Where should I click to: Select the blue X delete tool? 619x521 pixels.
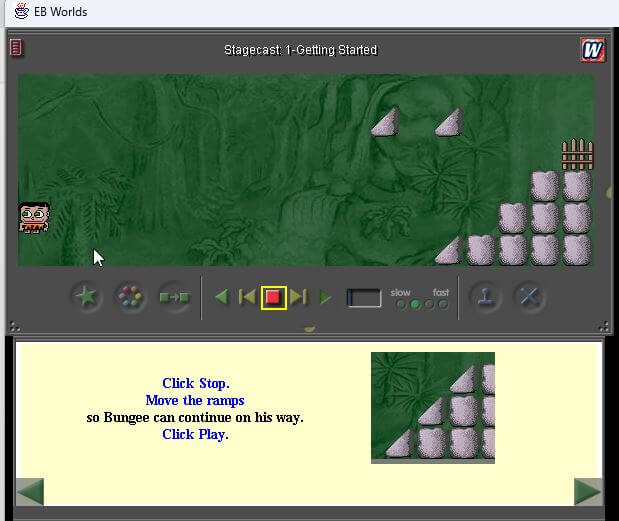pyautogui.click(x=529, y=296)
